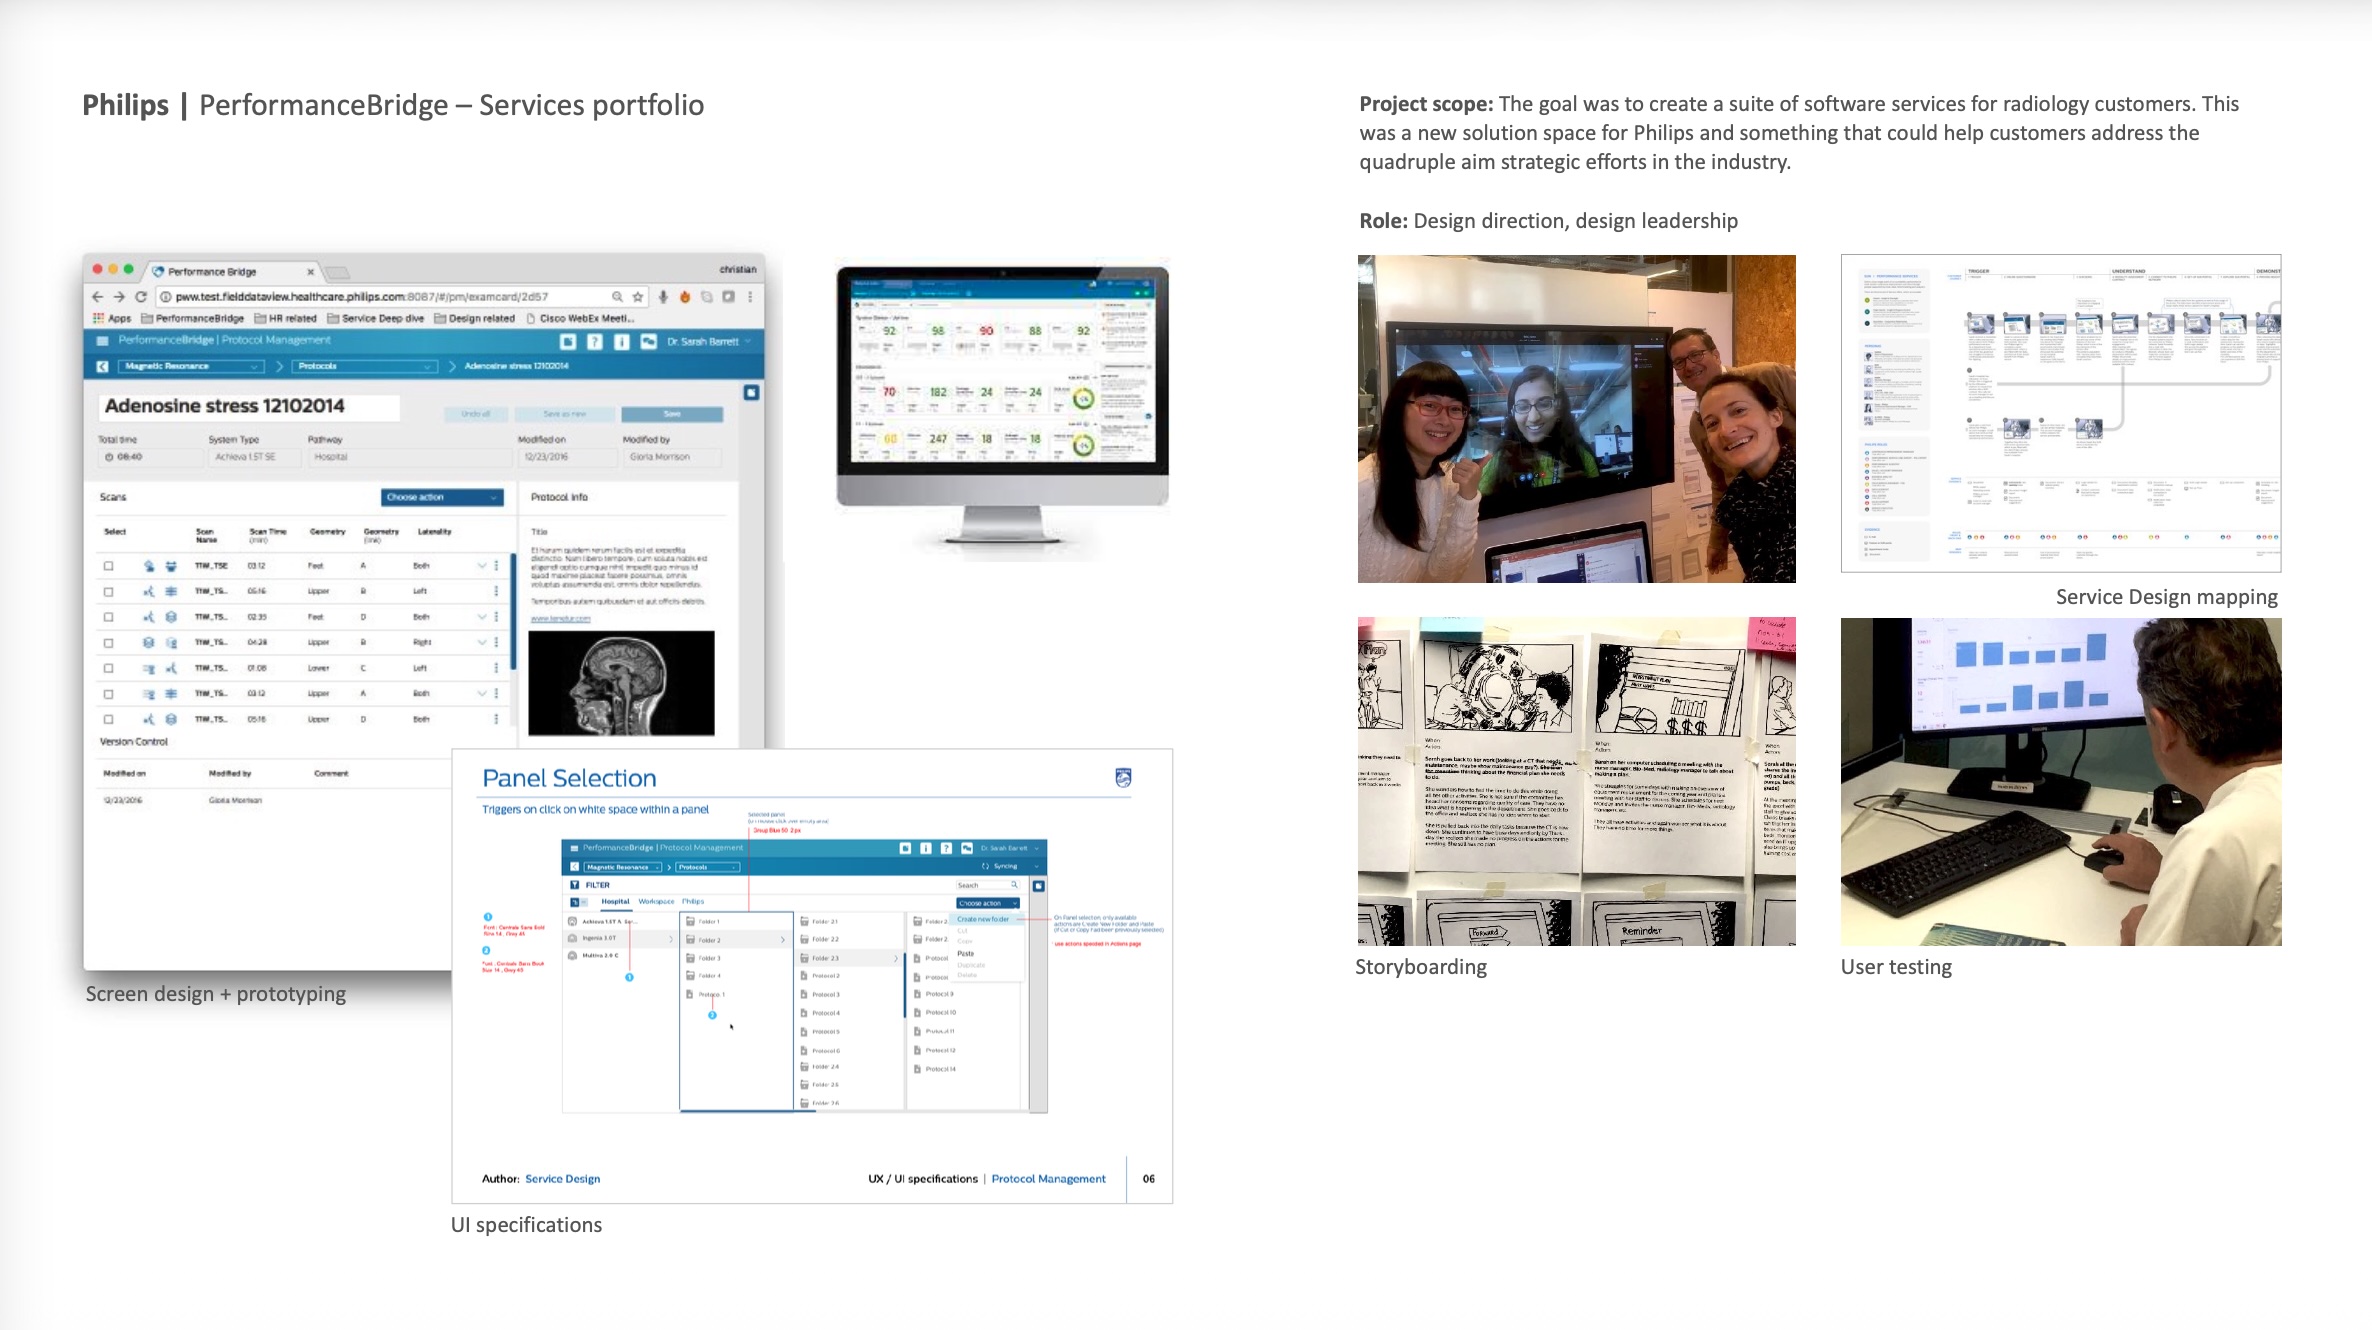Click the browser forward arrow
The width and height of the screenshot is (2372, 1330).
point(119,297)
